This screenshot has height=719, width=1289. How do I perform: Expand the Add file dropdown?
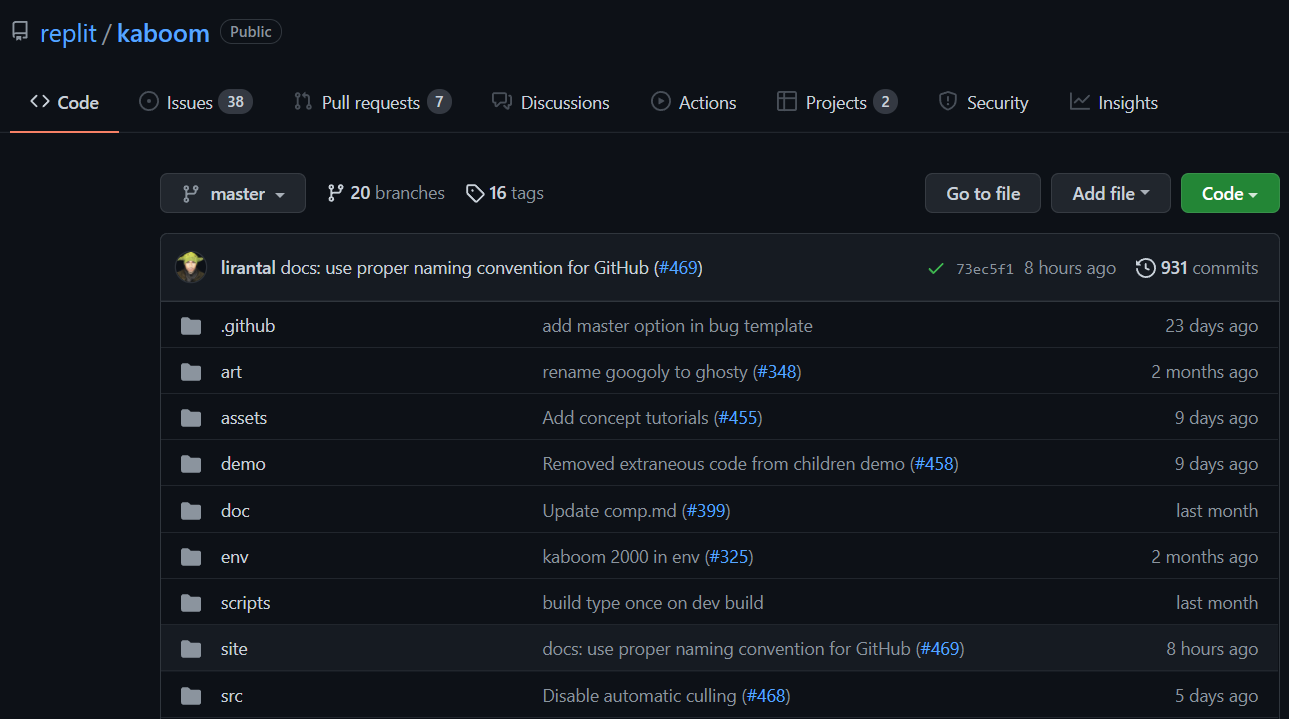tap(1110, 194)
